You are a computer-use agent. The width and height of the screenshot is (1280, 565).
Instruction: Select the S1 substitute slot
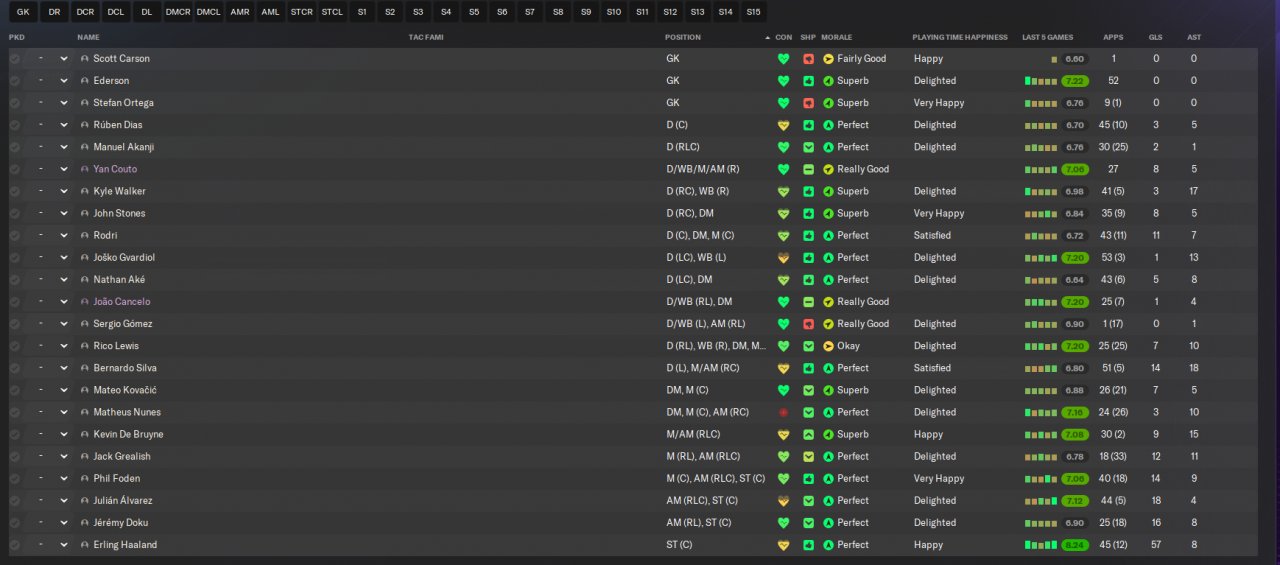coord(361,12)
